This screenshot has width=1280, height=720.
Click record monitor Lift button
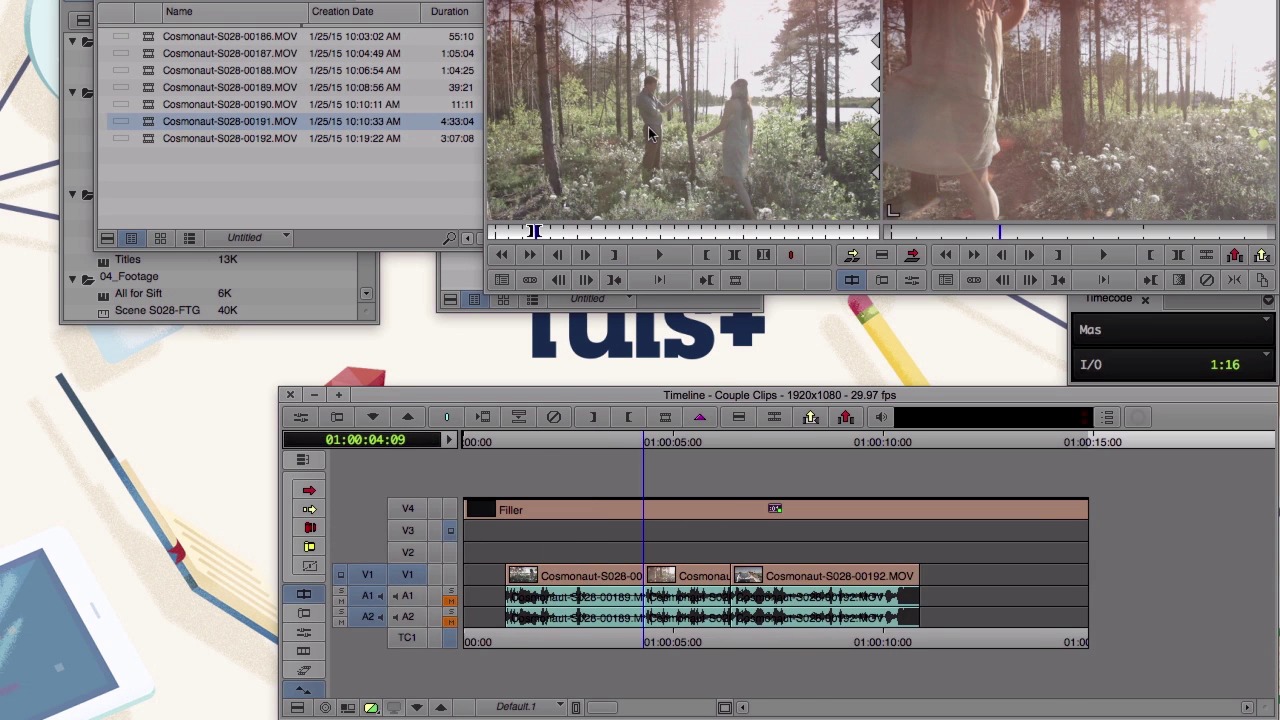point(1234,256)
